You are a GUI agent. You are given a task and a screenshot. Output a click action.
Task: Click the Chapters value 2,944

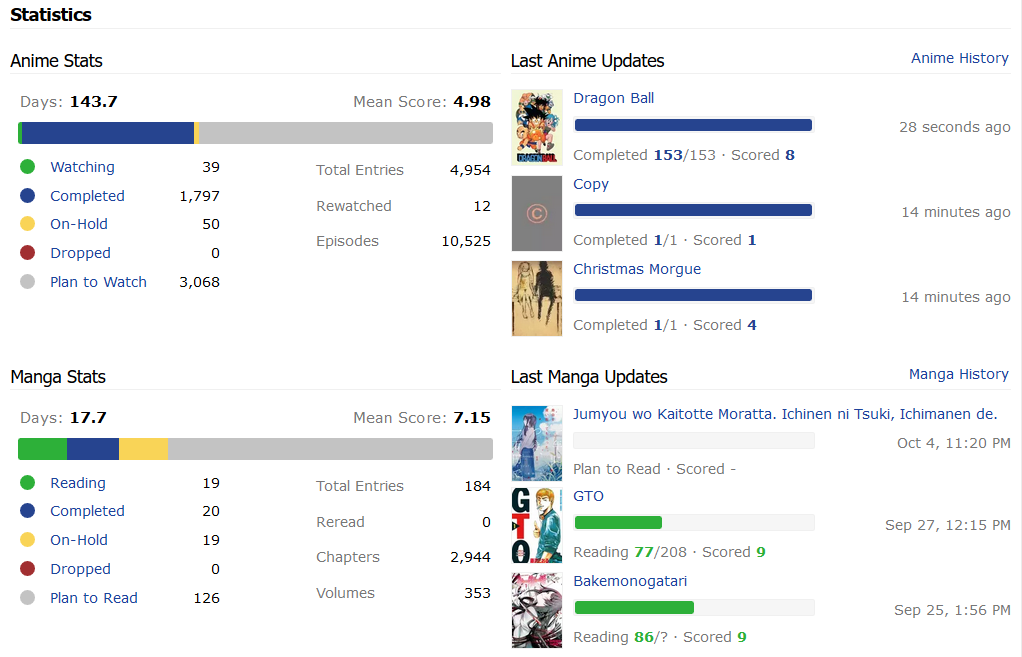tap(470, 557)
